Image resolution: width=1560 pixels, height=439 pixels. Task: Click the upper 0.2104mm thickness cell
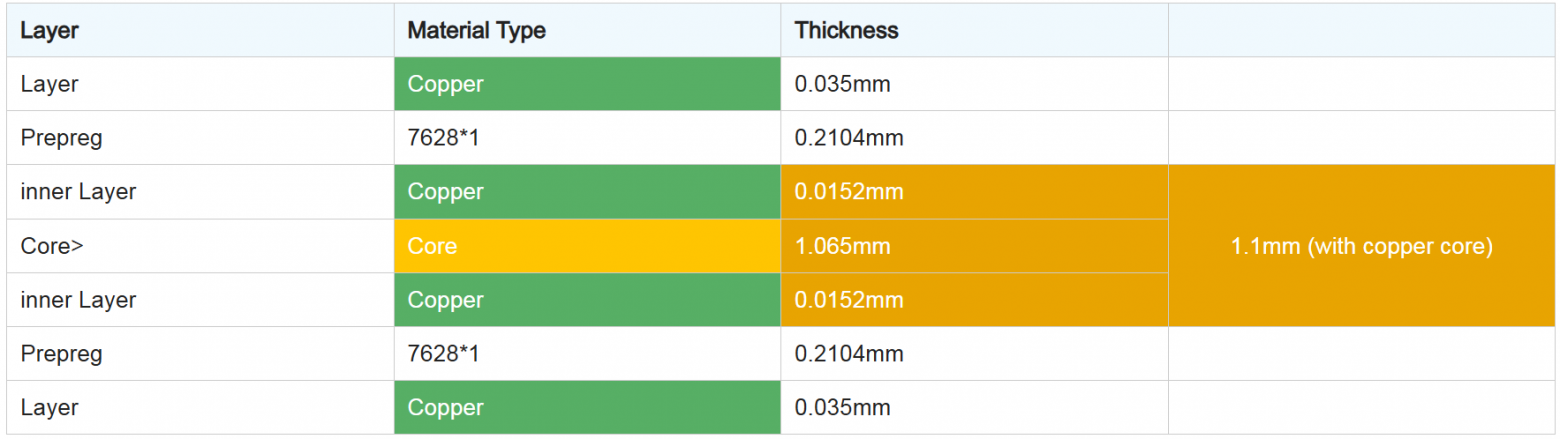click(849, 138)
